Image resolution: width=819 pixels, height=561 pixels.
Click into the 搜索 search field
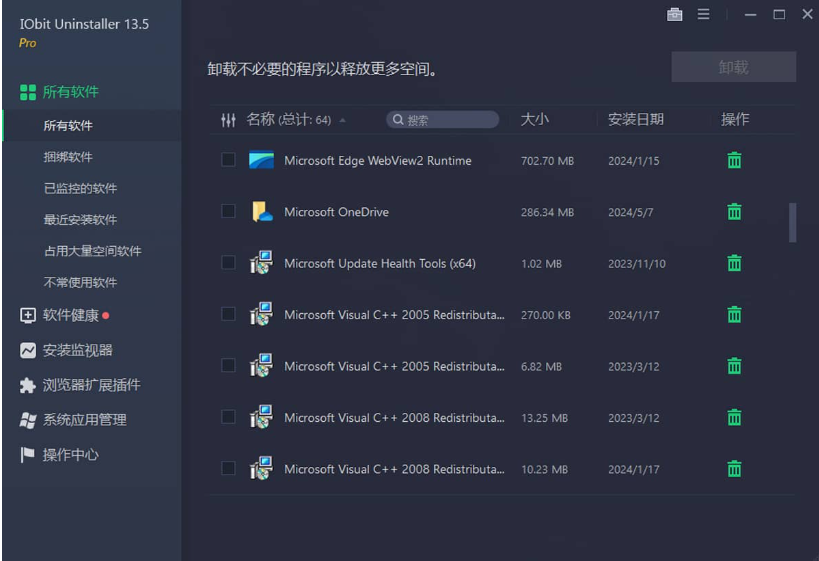(442, 120)
